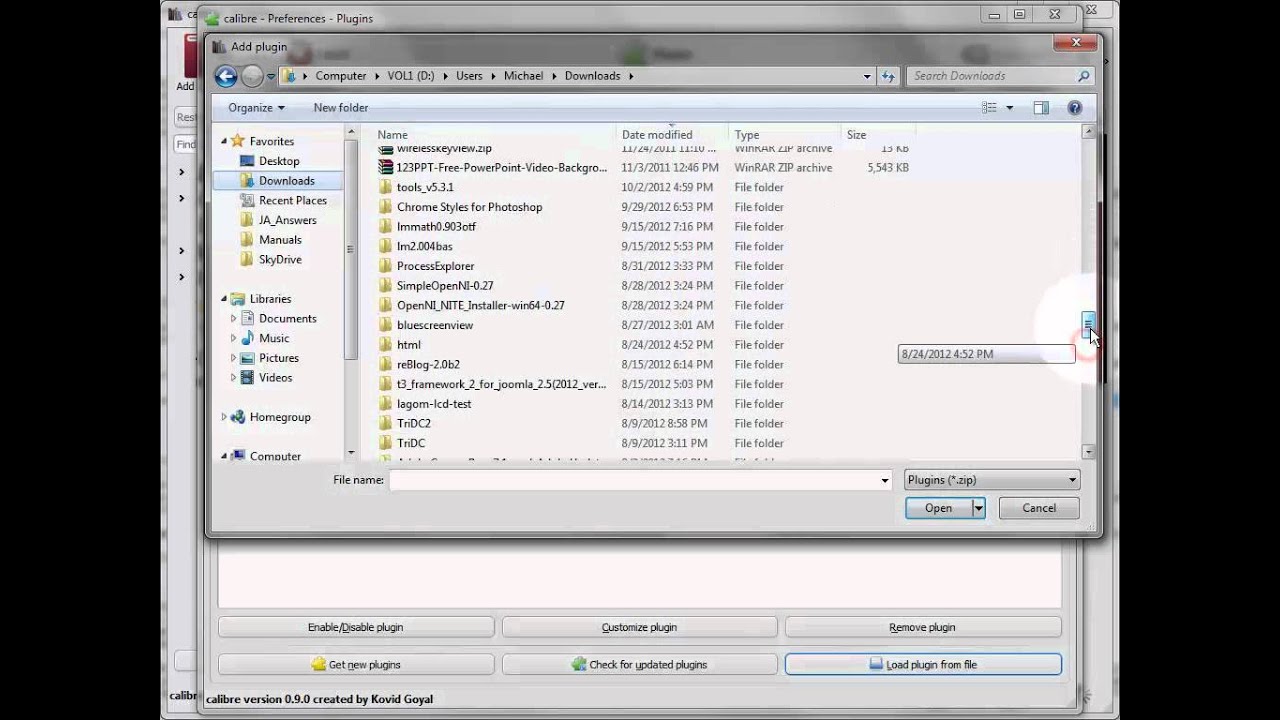Collapse the Favorites group
The height and width of the screenshot is (720, 1280).
[x=224, y=142]
